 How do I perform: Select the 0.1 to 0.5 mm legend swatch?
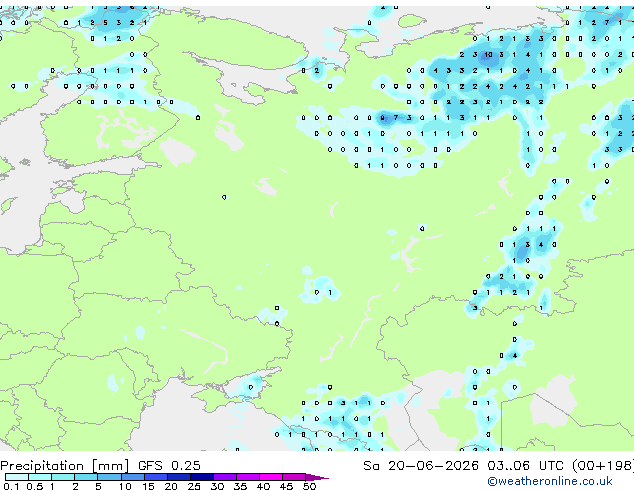[x=17, y=477]
